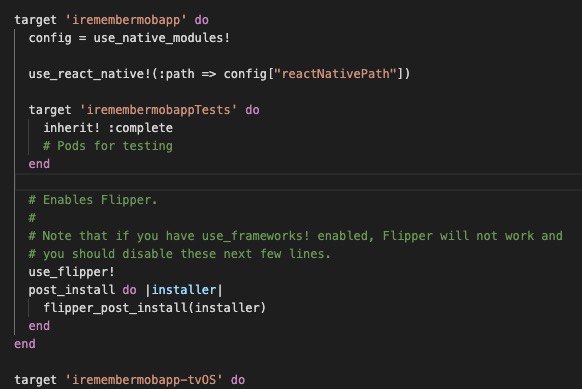582x389 pixels.
Task: Click the unindented 'end' closing the iremembermobapp target
Action: pos(25,344)
